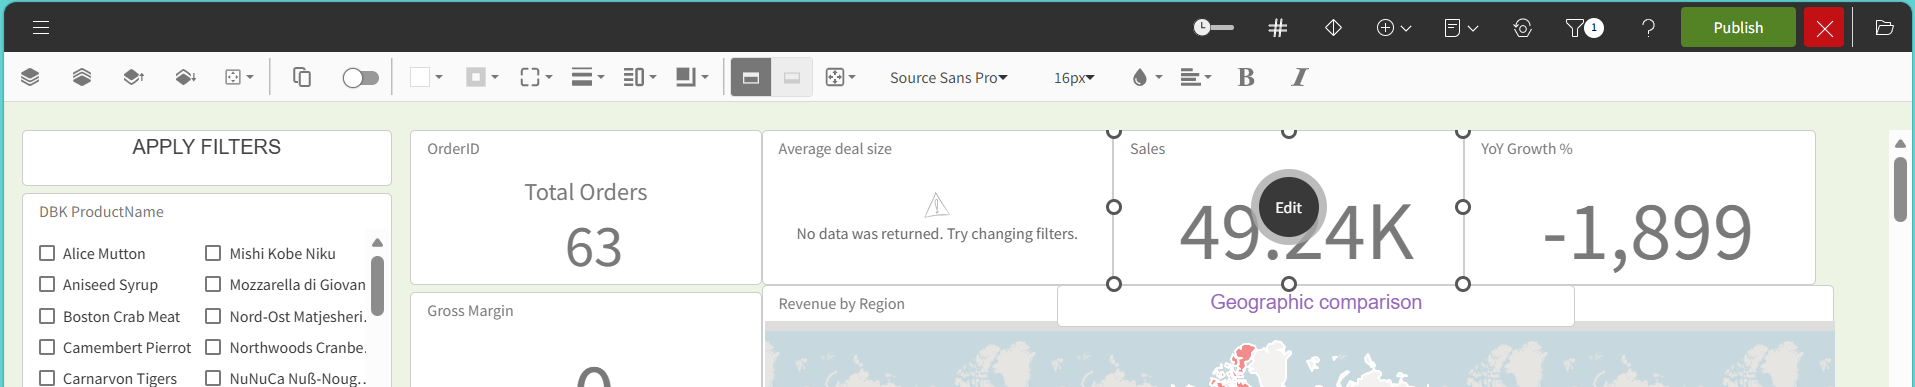
Task: Check the Boston Crab Meat checkbox
Action: pos(47,316)
